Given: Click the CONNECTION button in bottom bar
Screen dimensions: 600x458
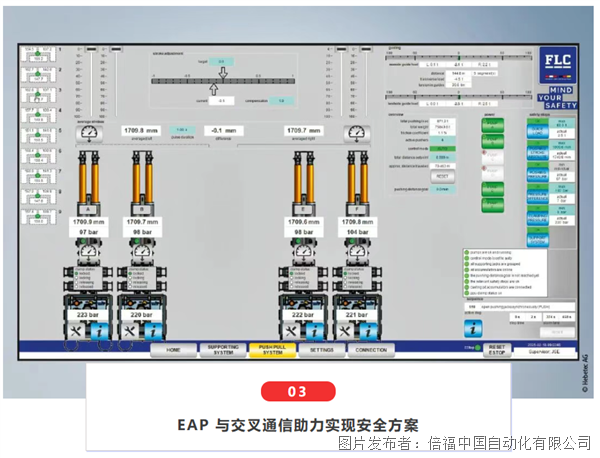Looking at the screenshot, I should [374, 349].
